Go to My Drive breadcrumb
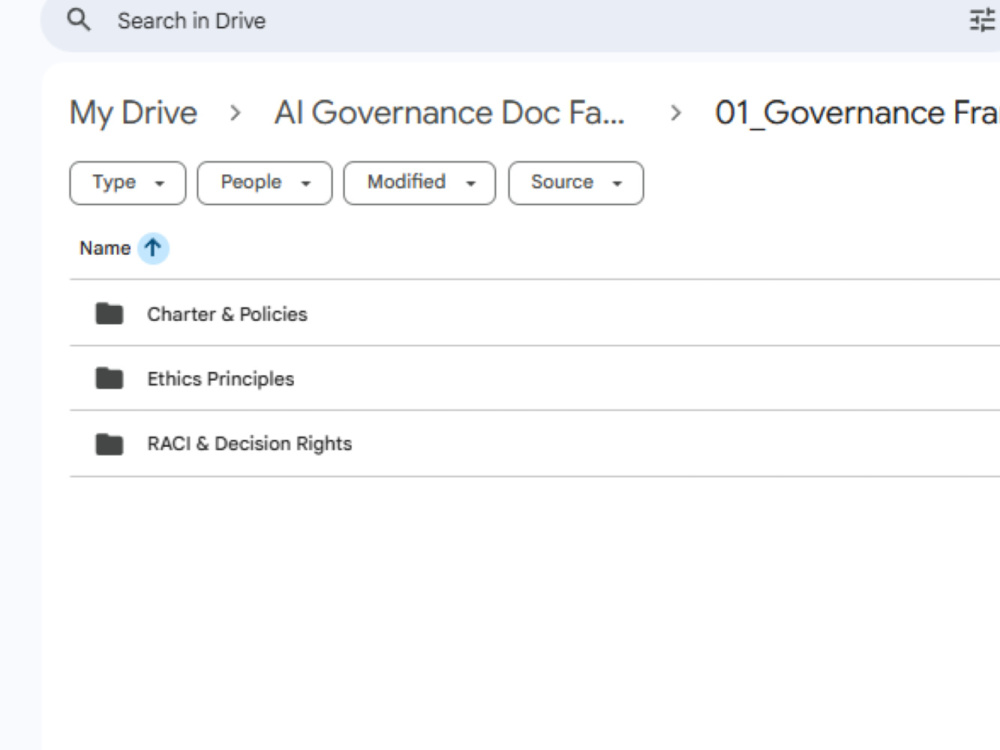Screen dimensions: 1000x750 (x=133, y=113)
